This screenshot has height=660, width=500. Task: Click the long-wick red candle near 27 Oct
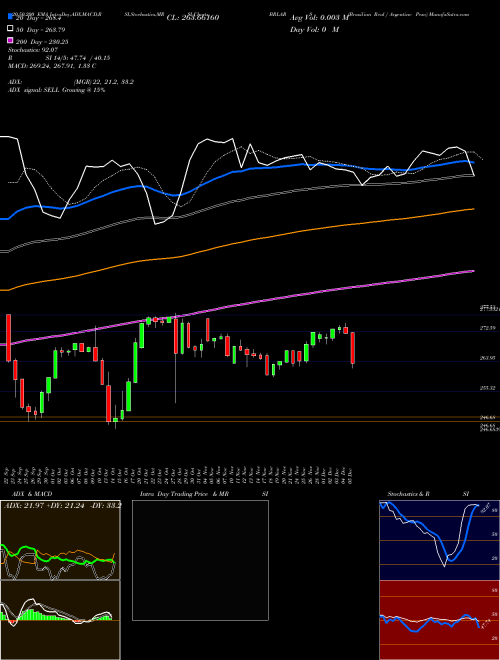coord(176,337)
